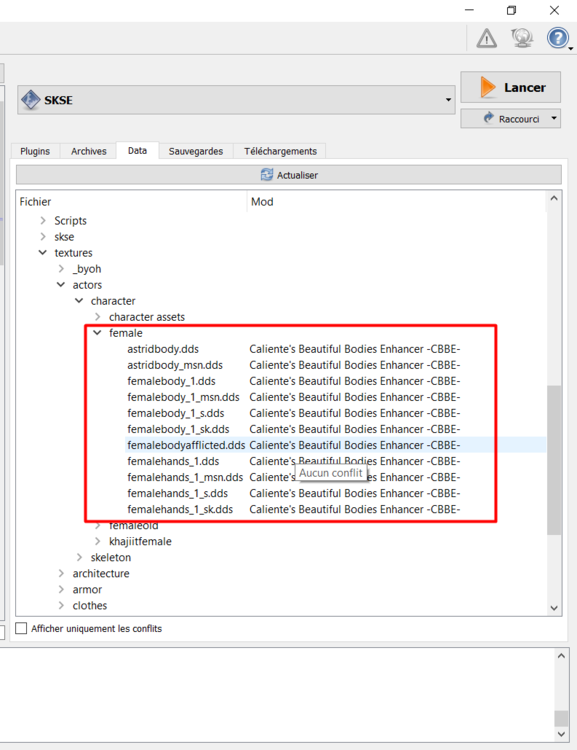Open the Raccourci shortcut dropdown
Image resolution: width=577 pixels, height=750 pixels.
coord(554,118)
